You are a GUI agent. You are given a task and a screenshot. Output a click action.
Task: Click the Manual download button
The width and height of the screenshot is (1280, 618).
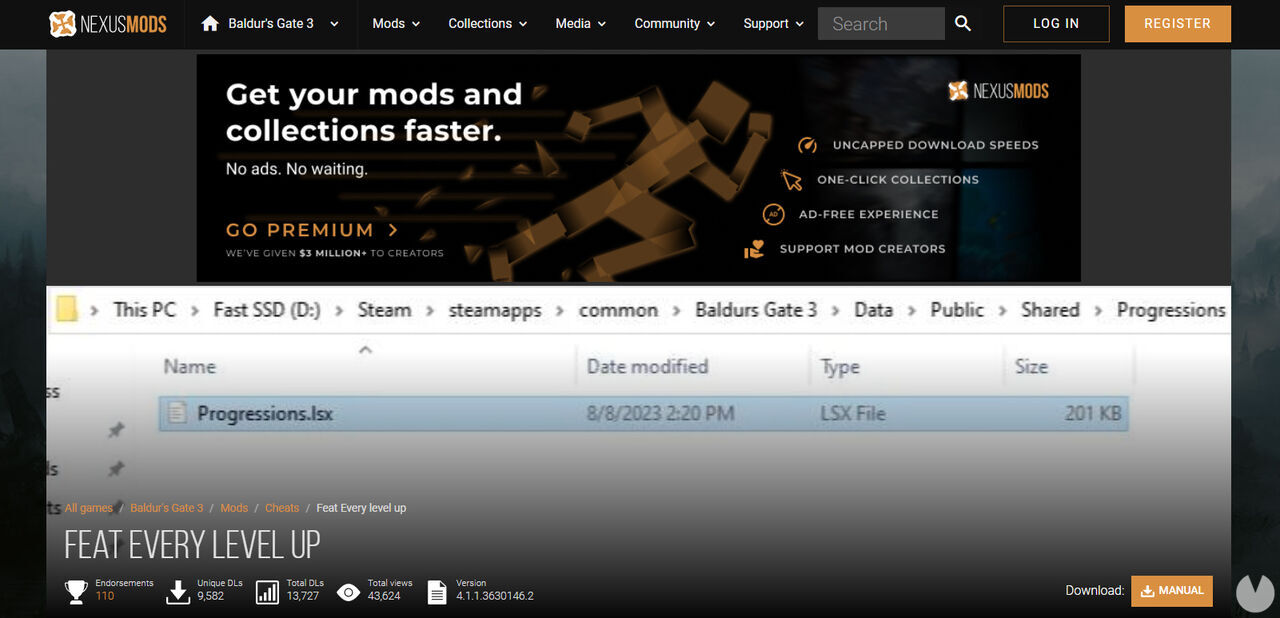tap(1171, 591)
